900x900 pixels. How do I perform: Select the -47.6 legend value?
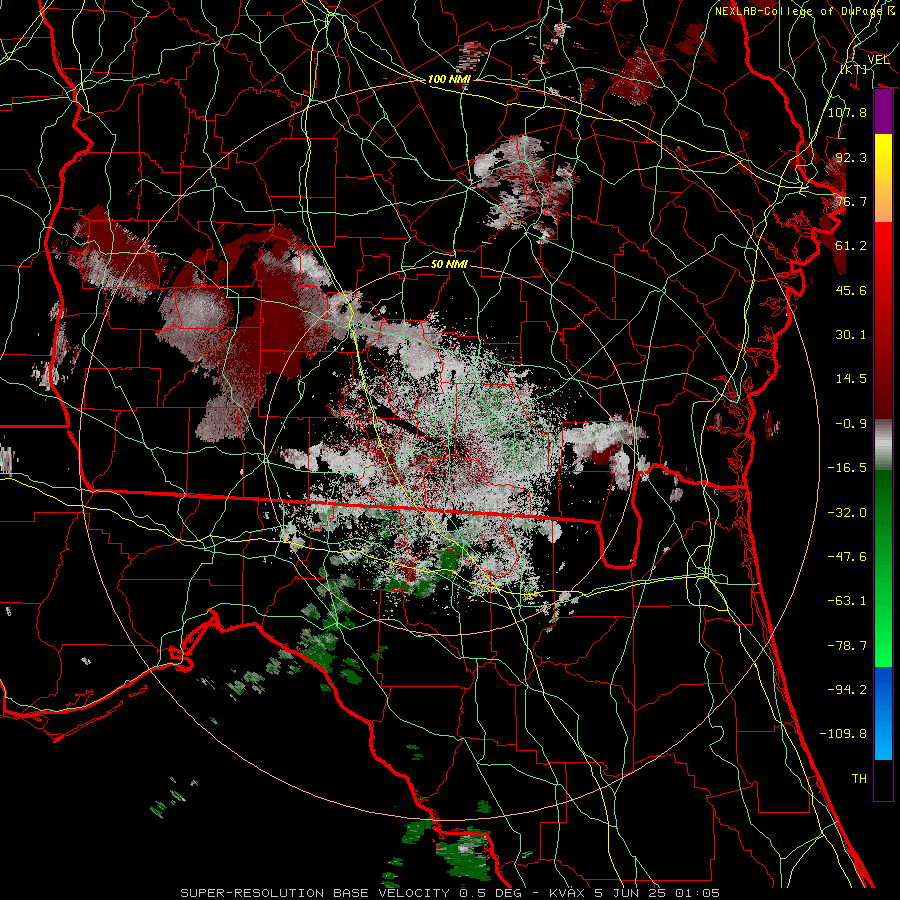(847, 557)
